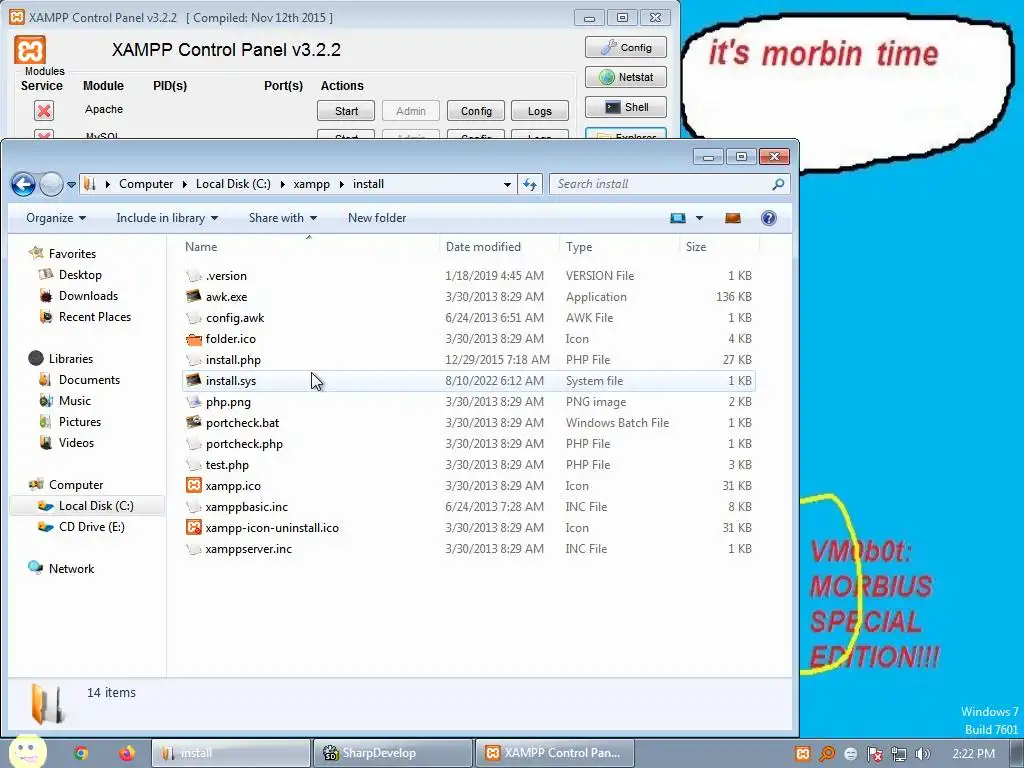Open XAMPP main Config button
Screen dimensions: 1024x768
coord(626,48)
